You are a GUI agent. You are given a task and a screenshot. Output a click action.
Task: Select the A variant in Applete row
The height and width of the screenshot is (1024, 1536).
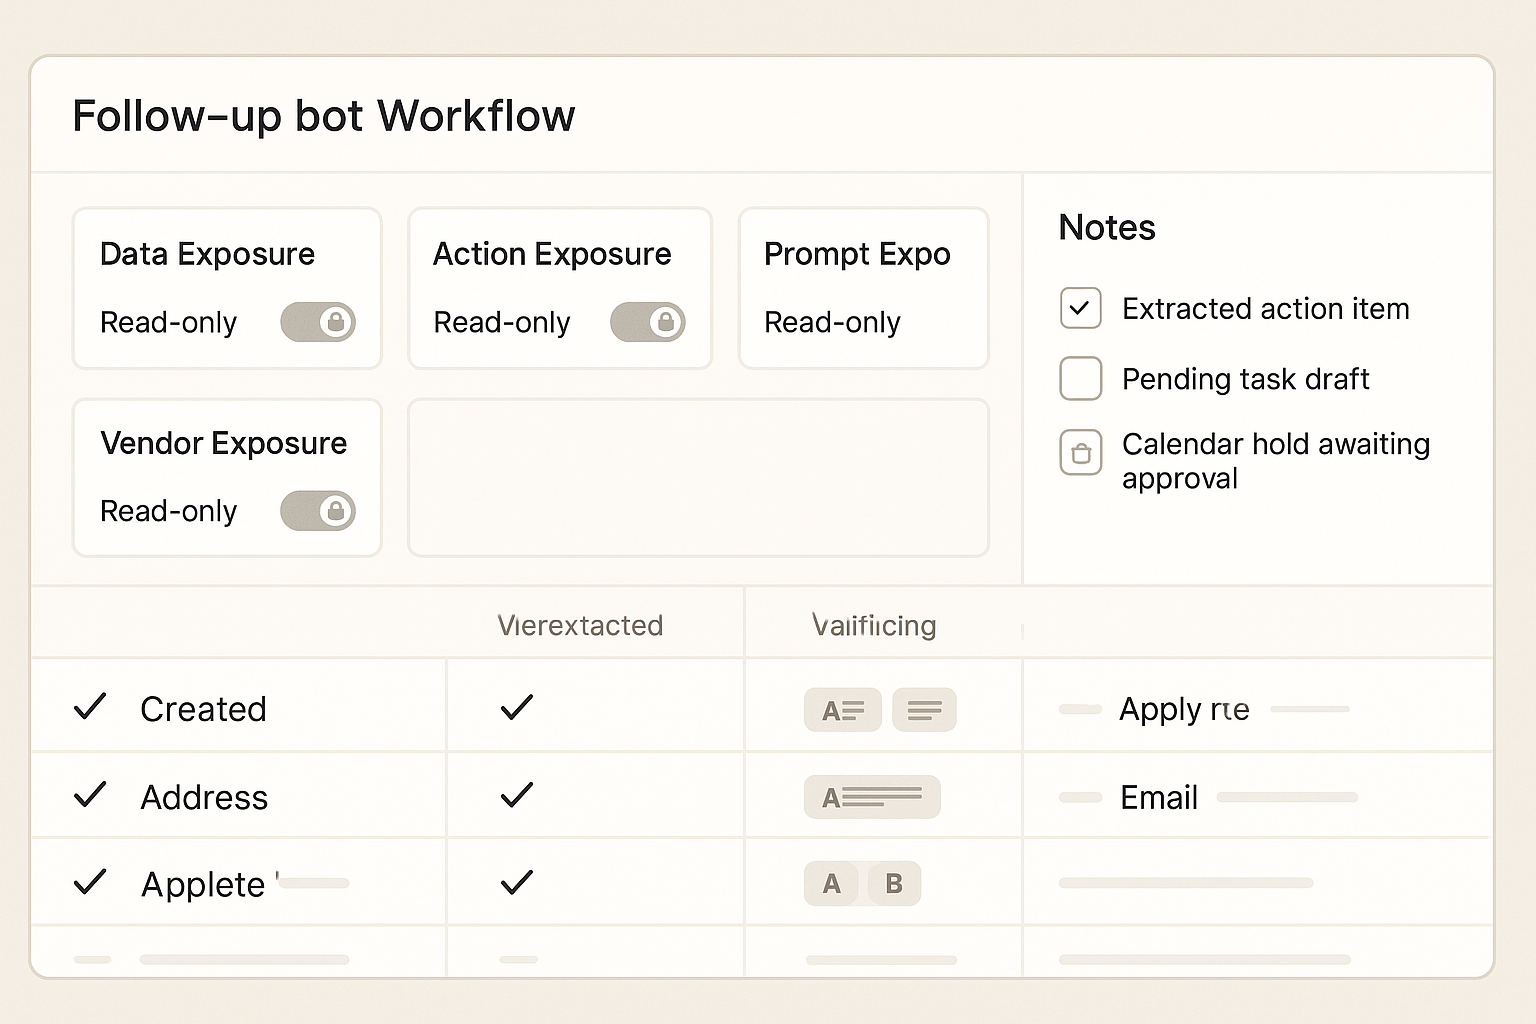831,884
